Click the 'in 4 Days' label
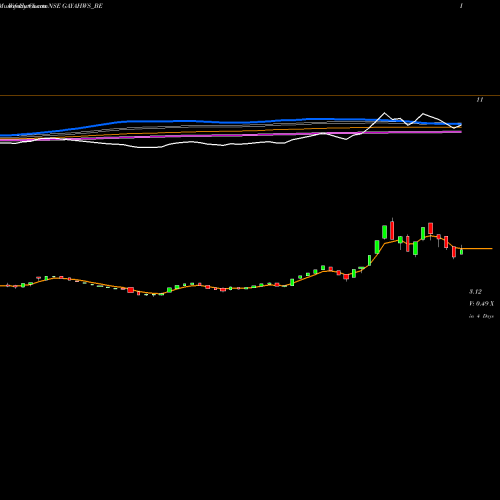 481,316
